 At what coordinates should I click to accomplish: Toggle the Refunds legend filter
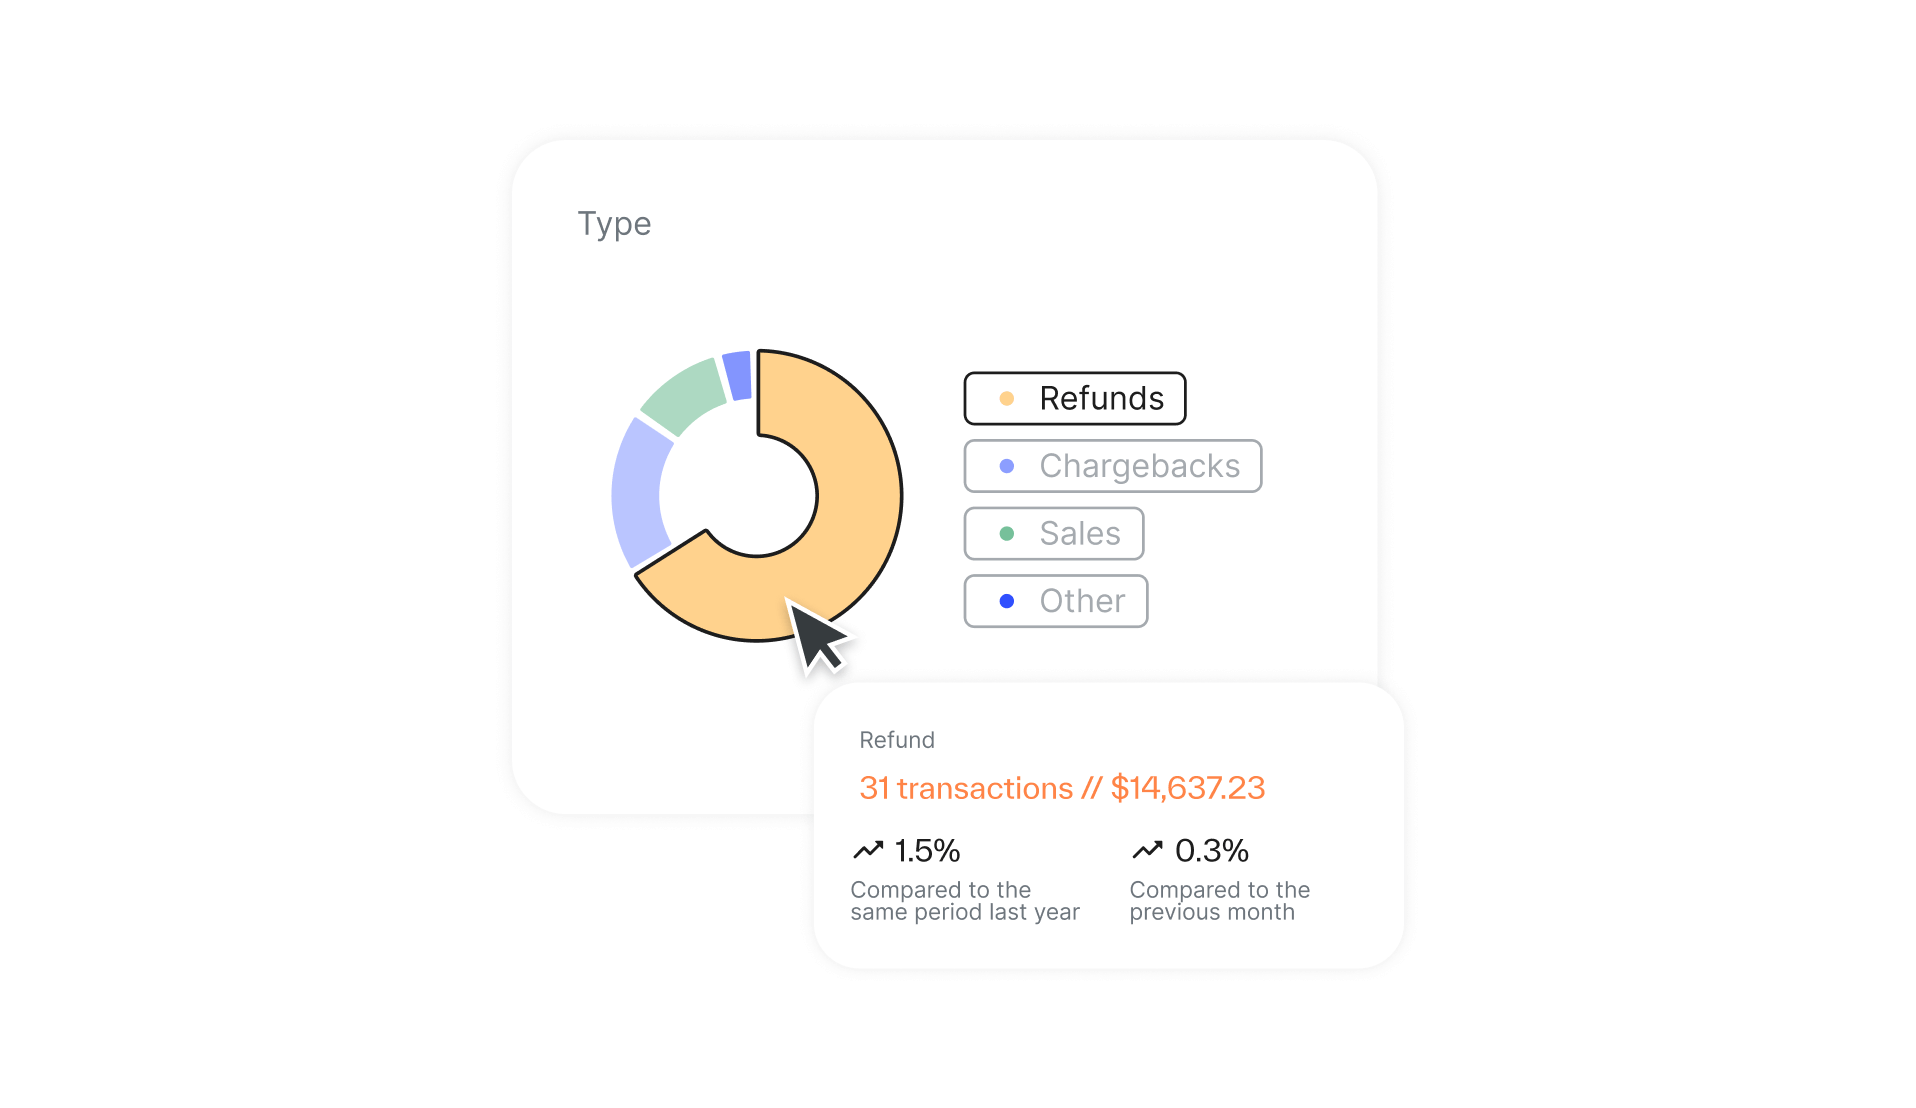[1075, 399]
